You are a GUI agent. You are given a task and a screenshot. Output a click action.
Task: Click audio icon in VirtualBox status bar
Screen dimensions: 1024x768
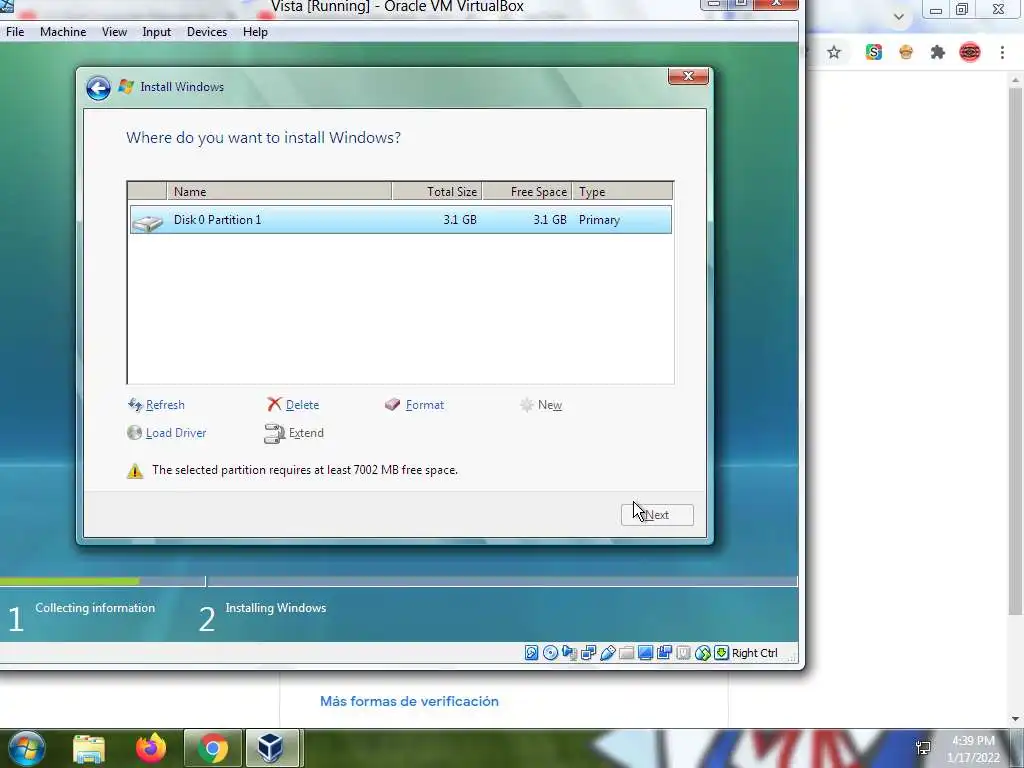(x=569, y=653)
